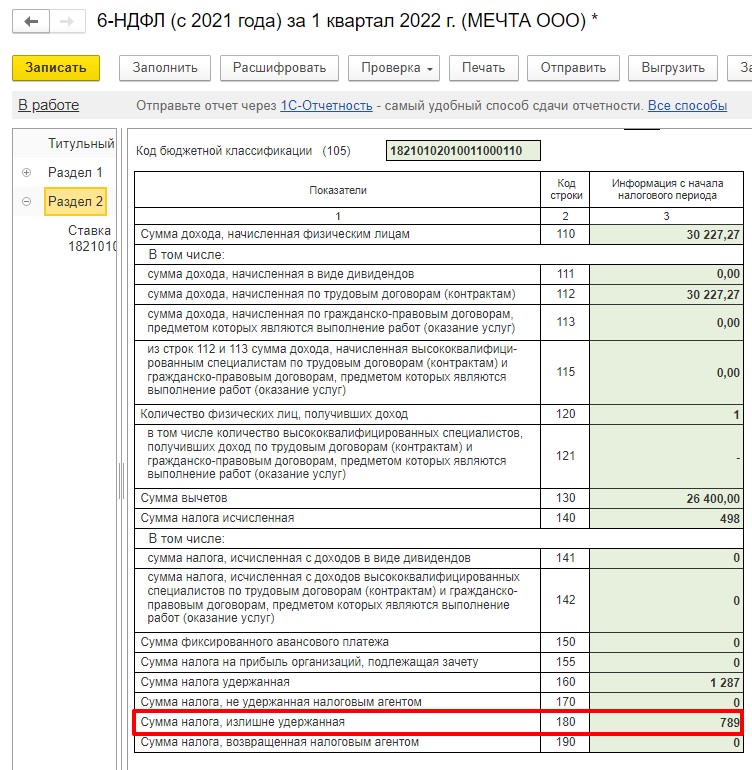
Task: Select row 112 value 30 227,27
Action: pos(666,294)
